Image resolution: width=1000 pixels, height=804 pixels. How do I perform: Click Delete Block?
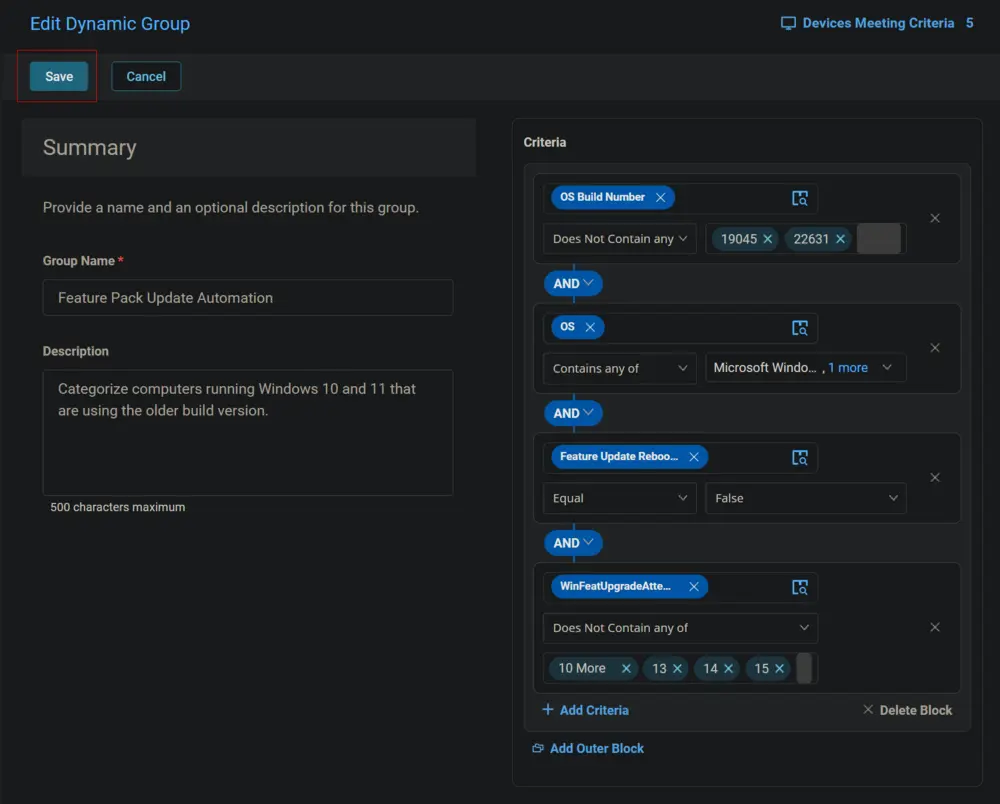tap(908, 710)
